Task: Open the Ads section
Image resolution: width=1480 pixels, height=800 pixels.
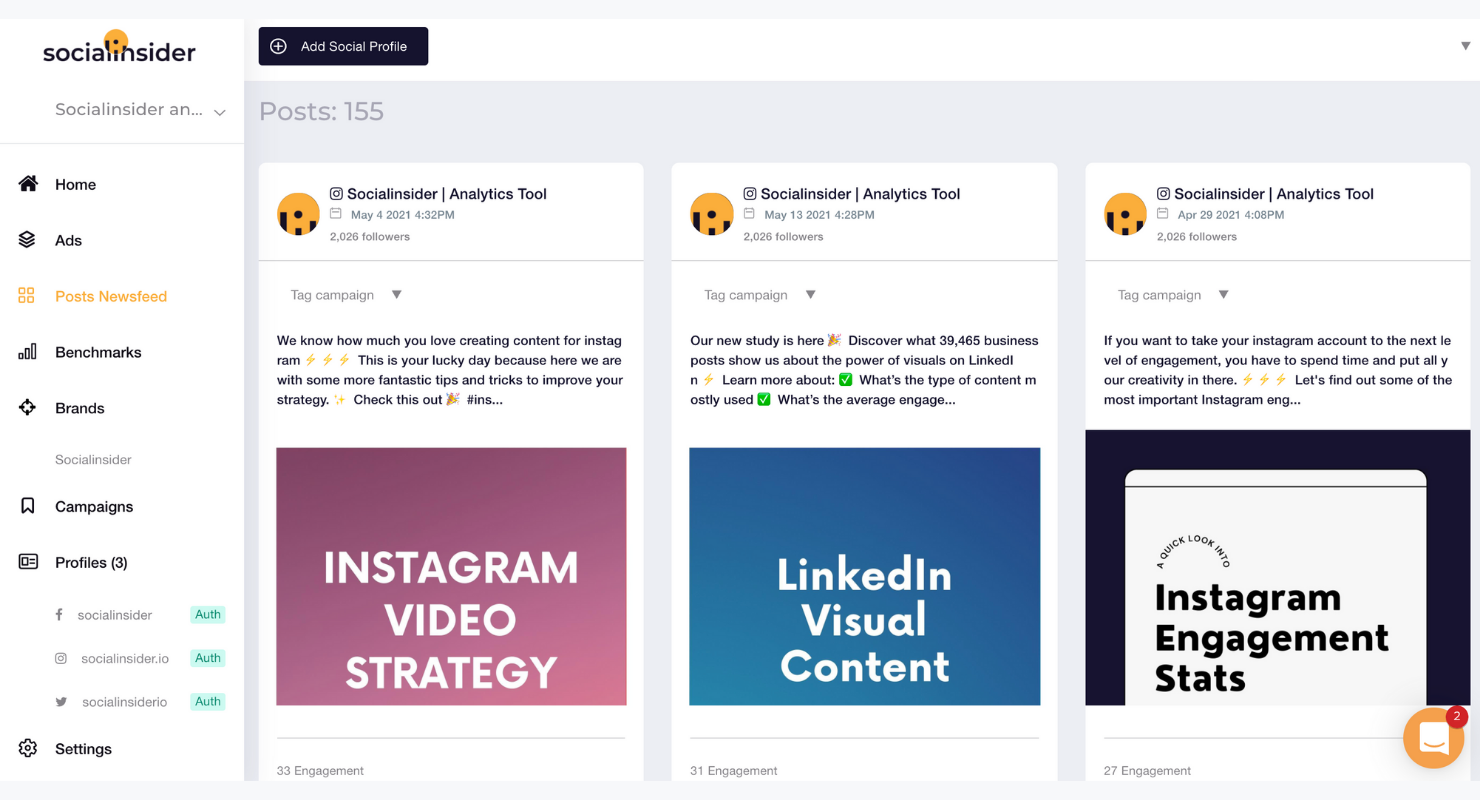Action: (69, 240)
